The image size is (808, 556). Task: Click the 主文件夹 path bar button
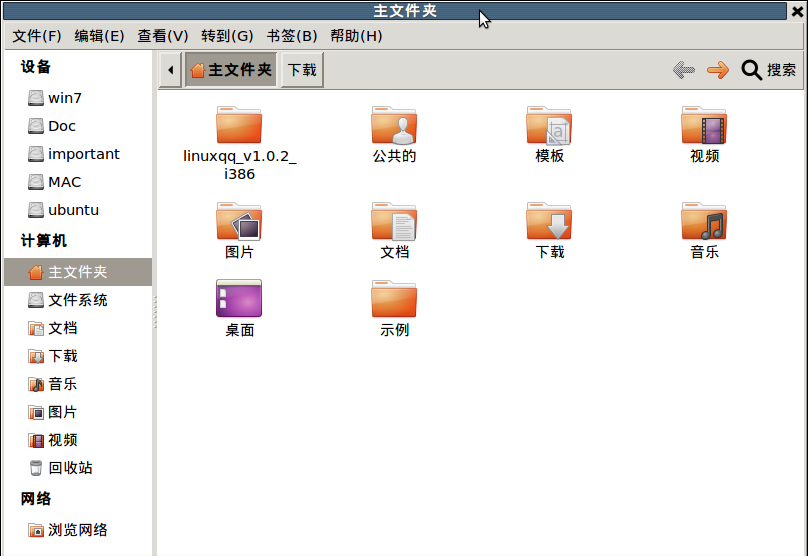tap(231, 70)
